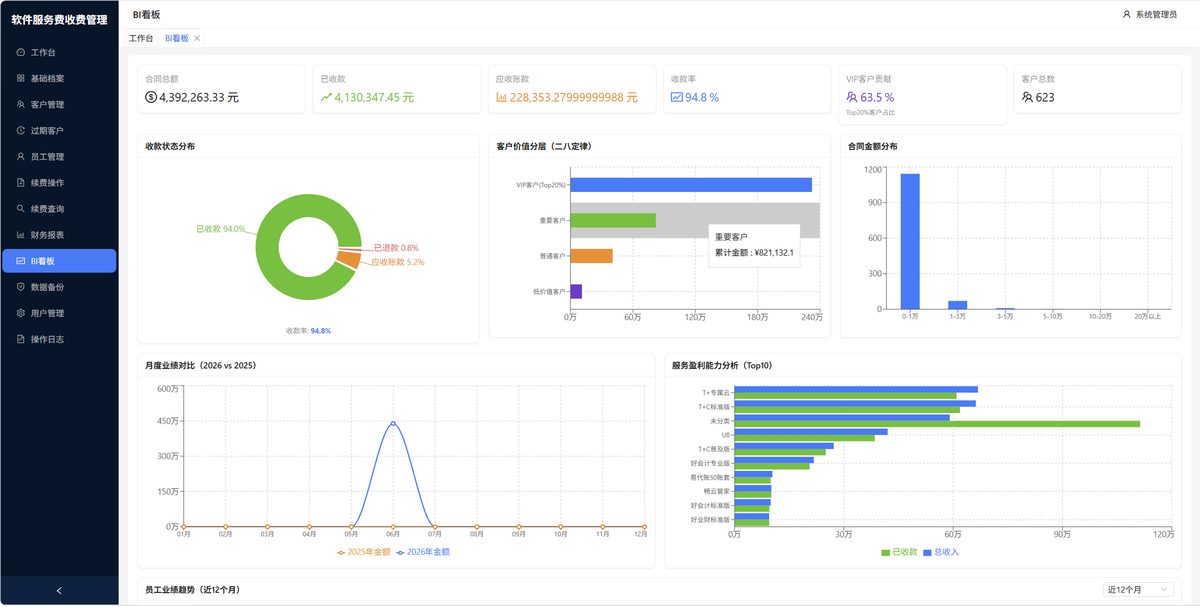
Task: Toggle the 2026年金额 legend series
Action: [x=424, y=552]
